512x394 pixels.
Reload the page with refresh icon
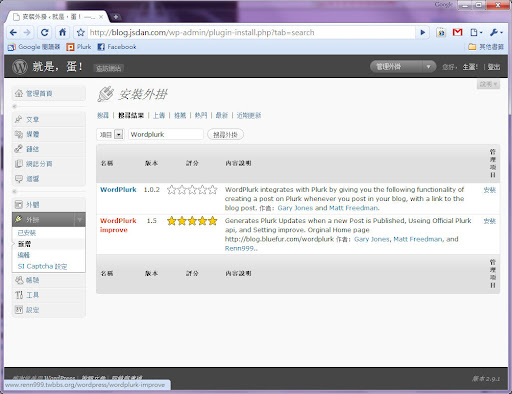tap(45, 32)
